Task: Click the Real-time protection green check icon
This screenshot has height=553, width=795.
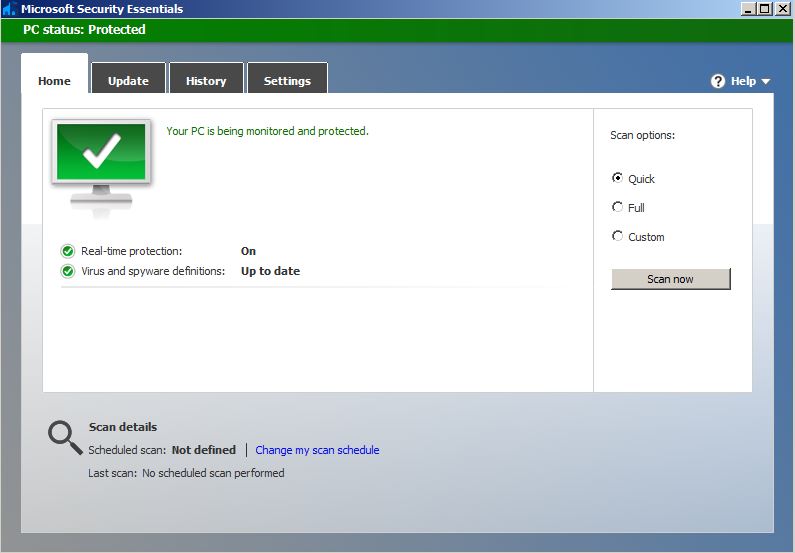Action: [x=68, y=251]
